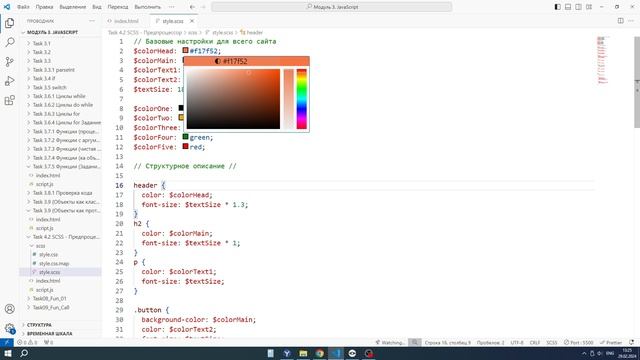Expand the Task 3.6.1 Циклы while folder
This screenshot has width=640, height=360.
coord(60,96)
